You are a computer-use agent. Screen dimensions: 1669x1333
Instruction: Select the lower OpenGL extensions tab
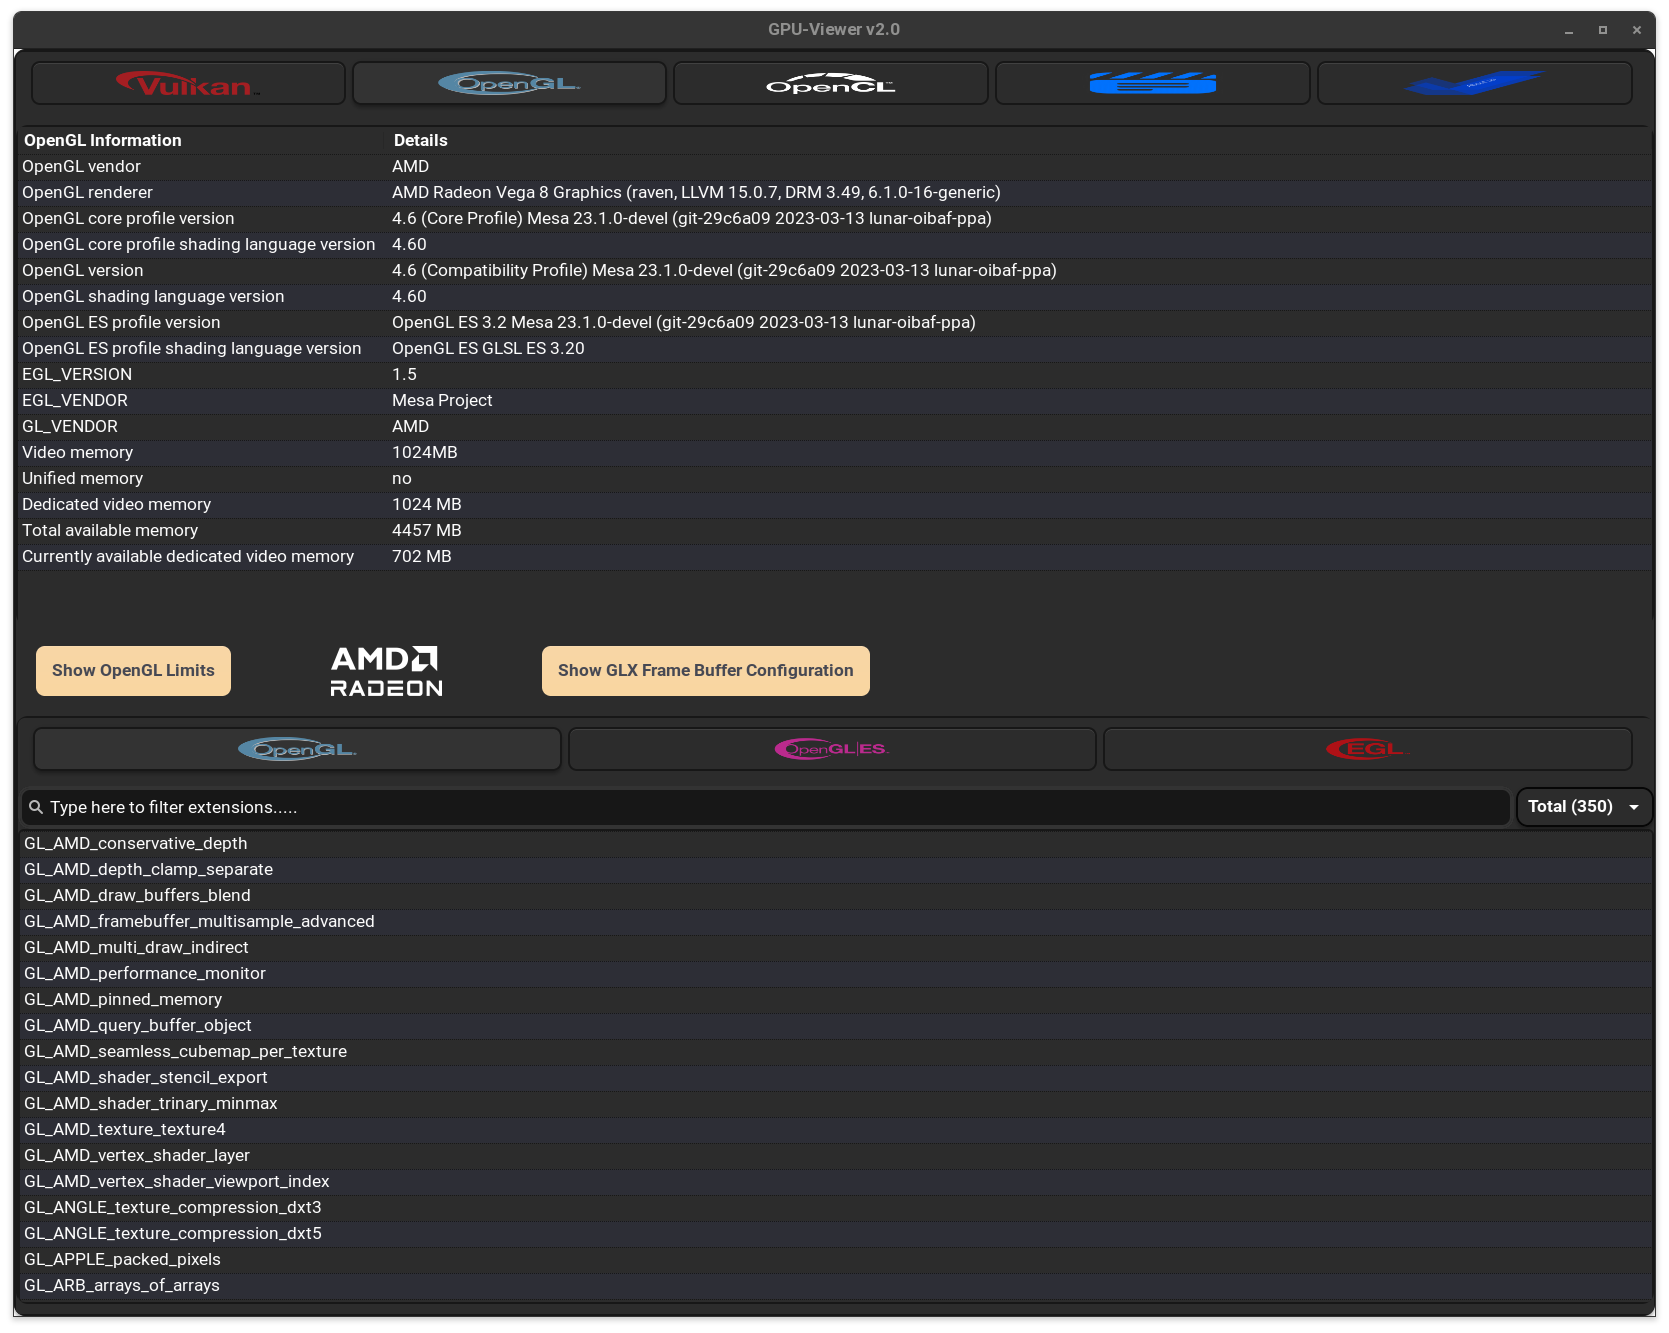coord(297,749)
